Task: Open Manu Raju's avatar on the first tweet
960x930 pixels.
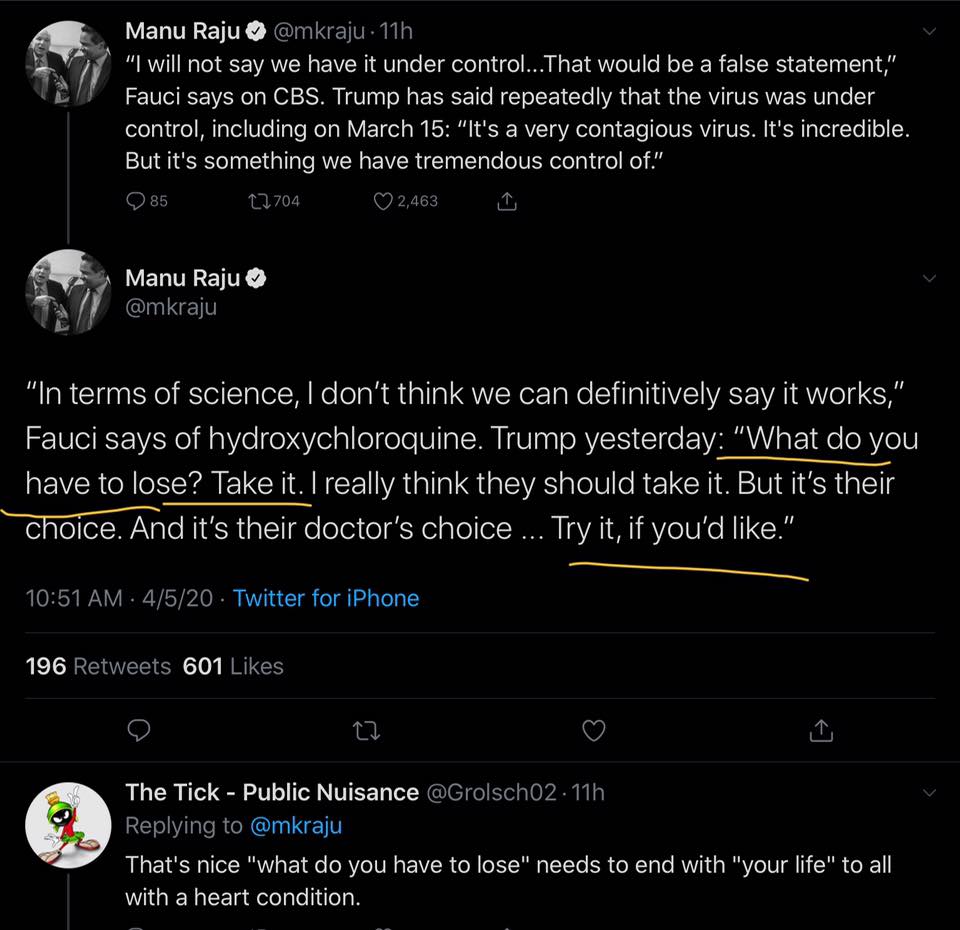Action: click(x=67, y=63)
